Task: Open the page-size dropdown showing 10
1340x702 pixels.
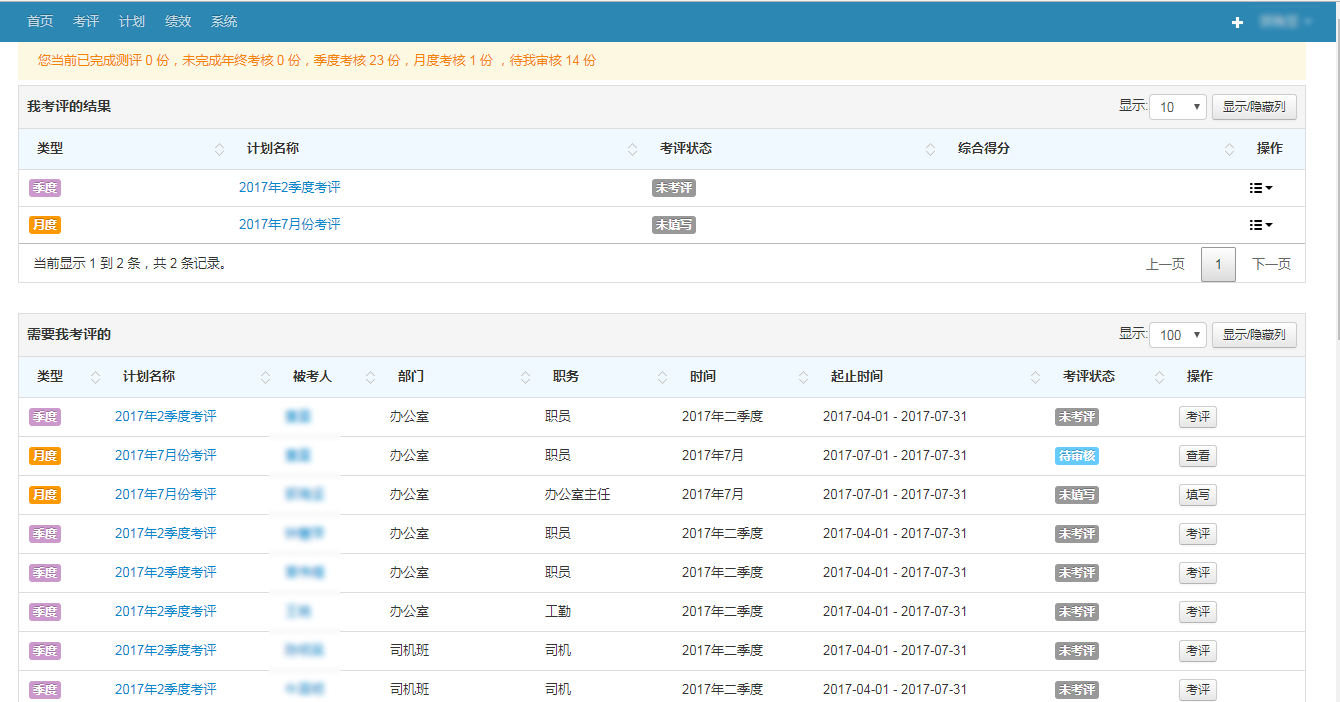Action: (x=1177, y=107)
